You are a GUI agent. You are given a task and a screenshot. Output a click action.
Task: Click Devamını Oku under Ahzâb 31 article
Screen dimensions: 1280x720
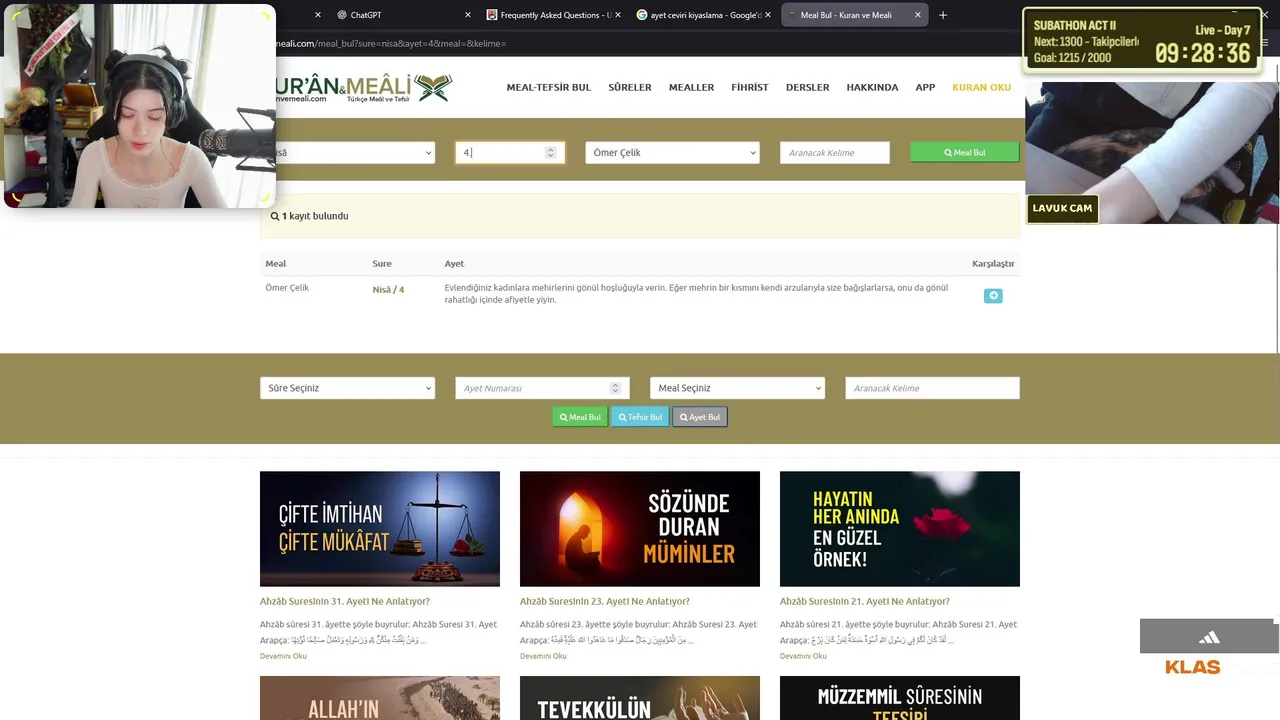pos(283,656)
